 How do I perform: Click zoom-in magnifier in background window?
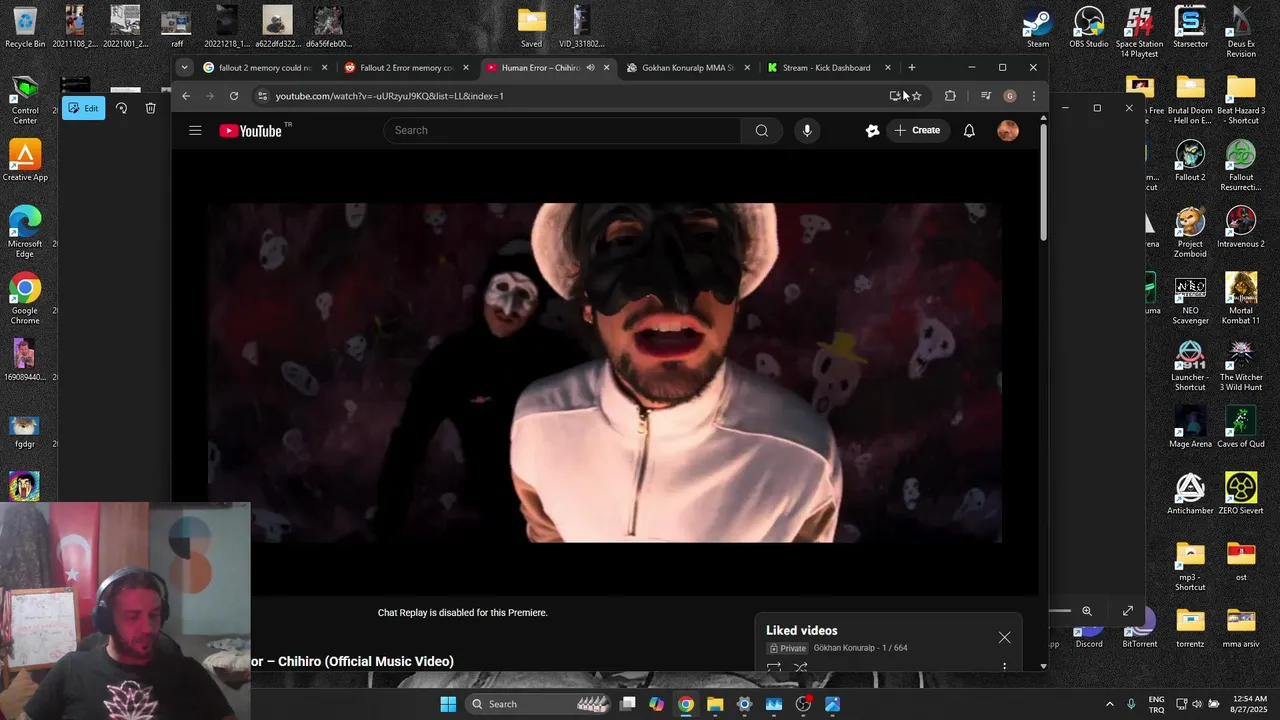(1087, 611)
